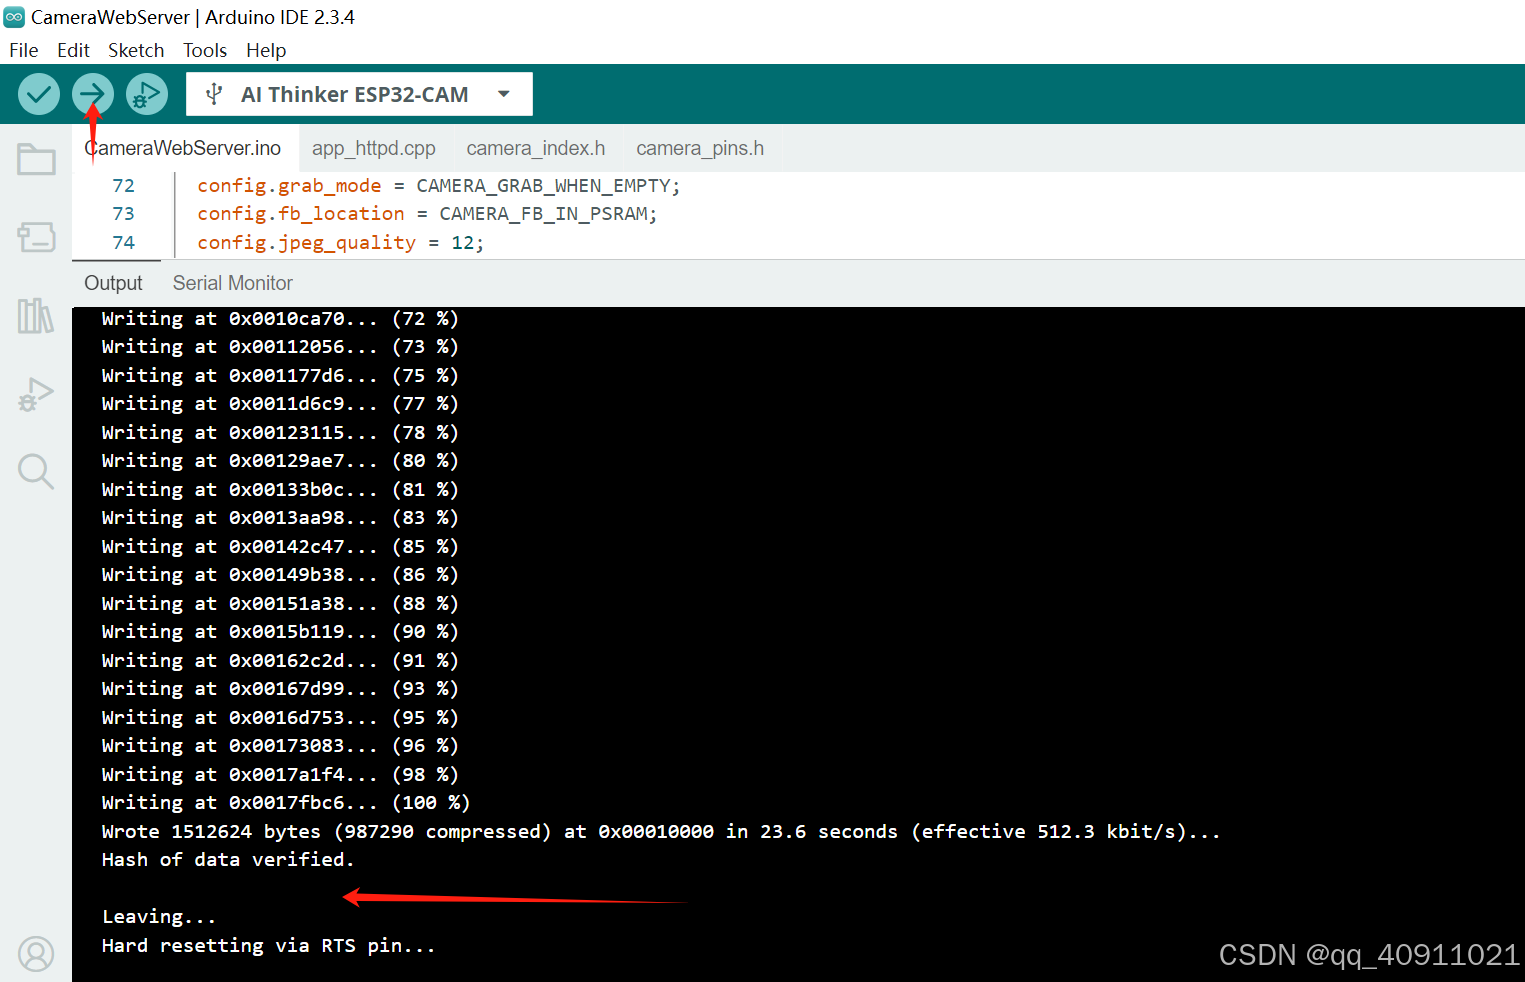Click the USB connector icon in board selector
Image resolution: width=1525 pixels, height=982 pixels.
[x=213, y=93]
